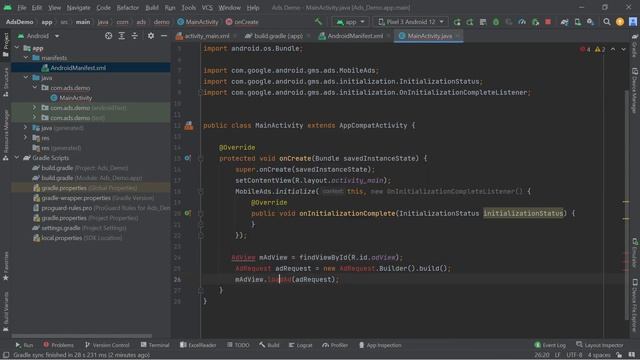
Task: Click Expand All icon in Project panel
Action: pos(122,36)
